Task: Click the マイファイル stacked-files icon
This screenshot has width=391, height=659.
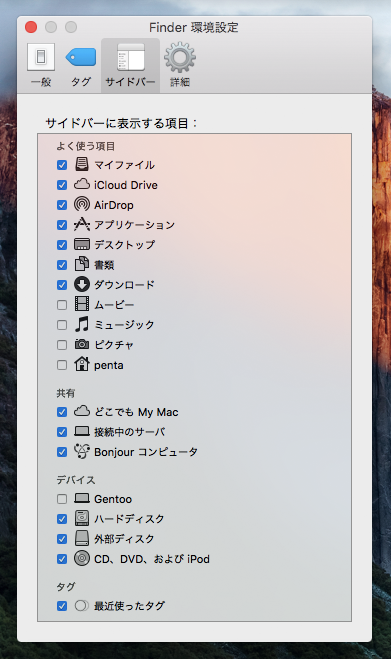Action: [x=82, y=164]
